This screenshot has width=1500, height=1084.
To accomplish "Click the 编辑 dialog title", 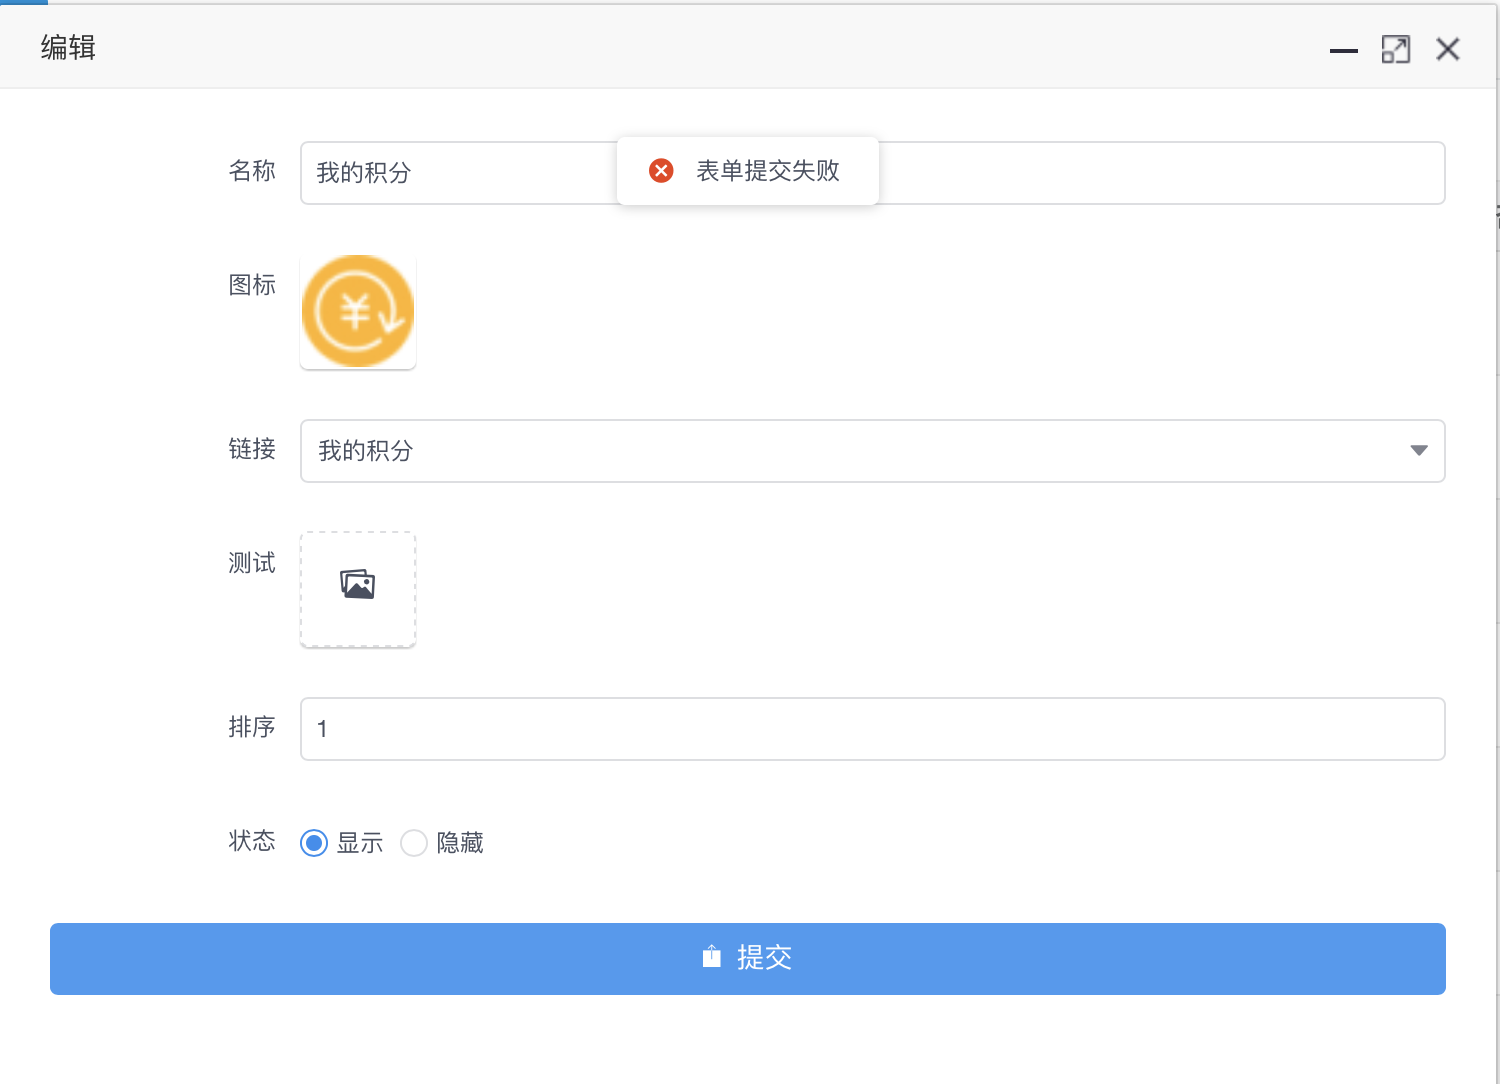I will tap(68, 47).
